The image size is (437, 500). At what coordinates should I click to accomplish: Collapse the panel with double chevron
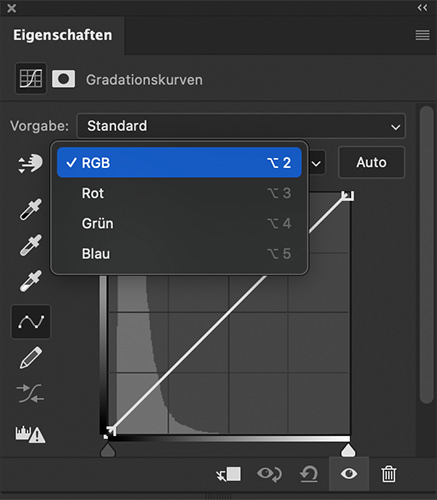[422, 8]
